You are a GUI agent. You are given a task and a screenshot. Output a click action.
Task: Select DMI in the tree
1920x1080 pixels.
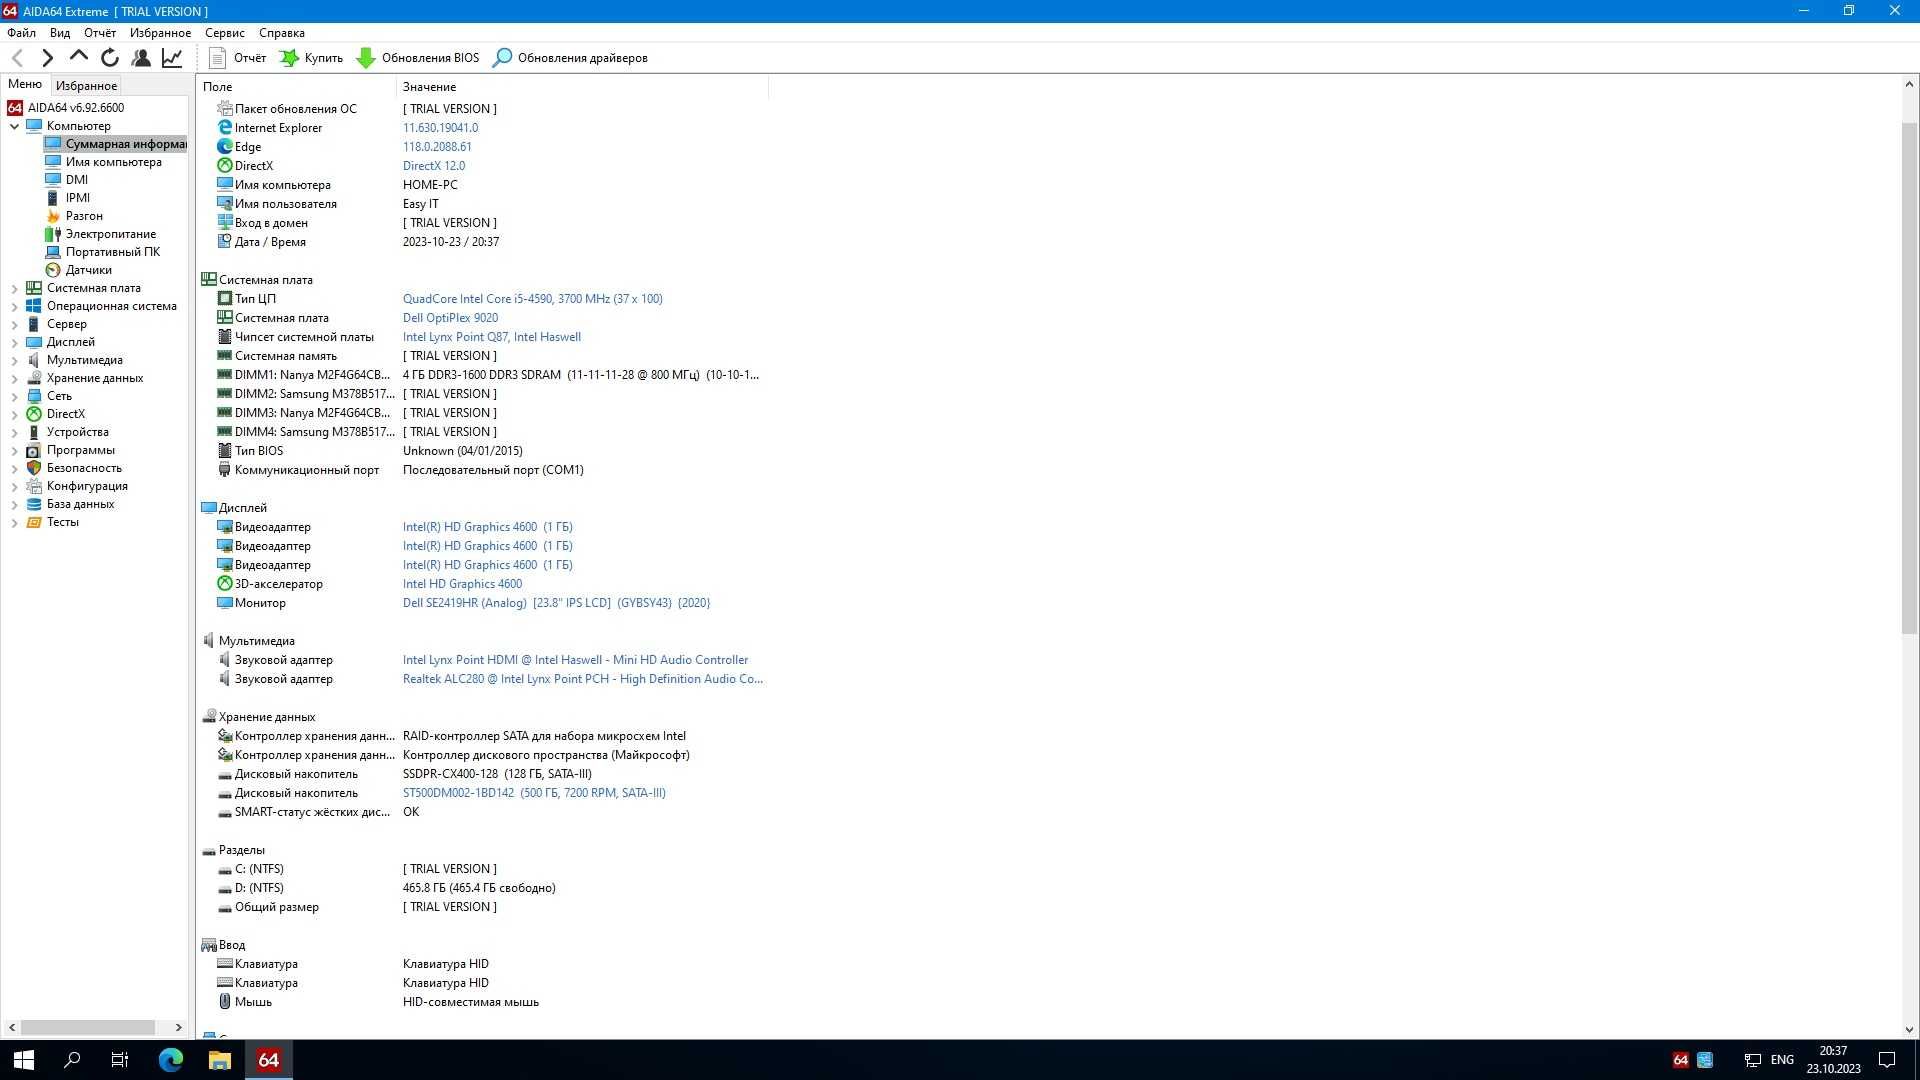click(x=77, y=180)
